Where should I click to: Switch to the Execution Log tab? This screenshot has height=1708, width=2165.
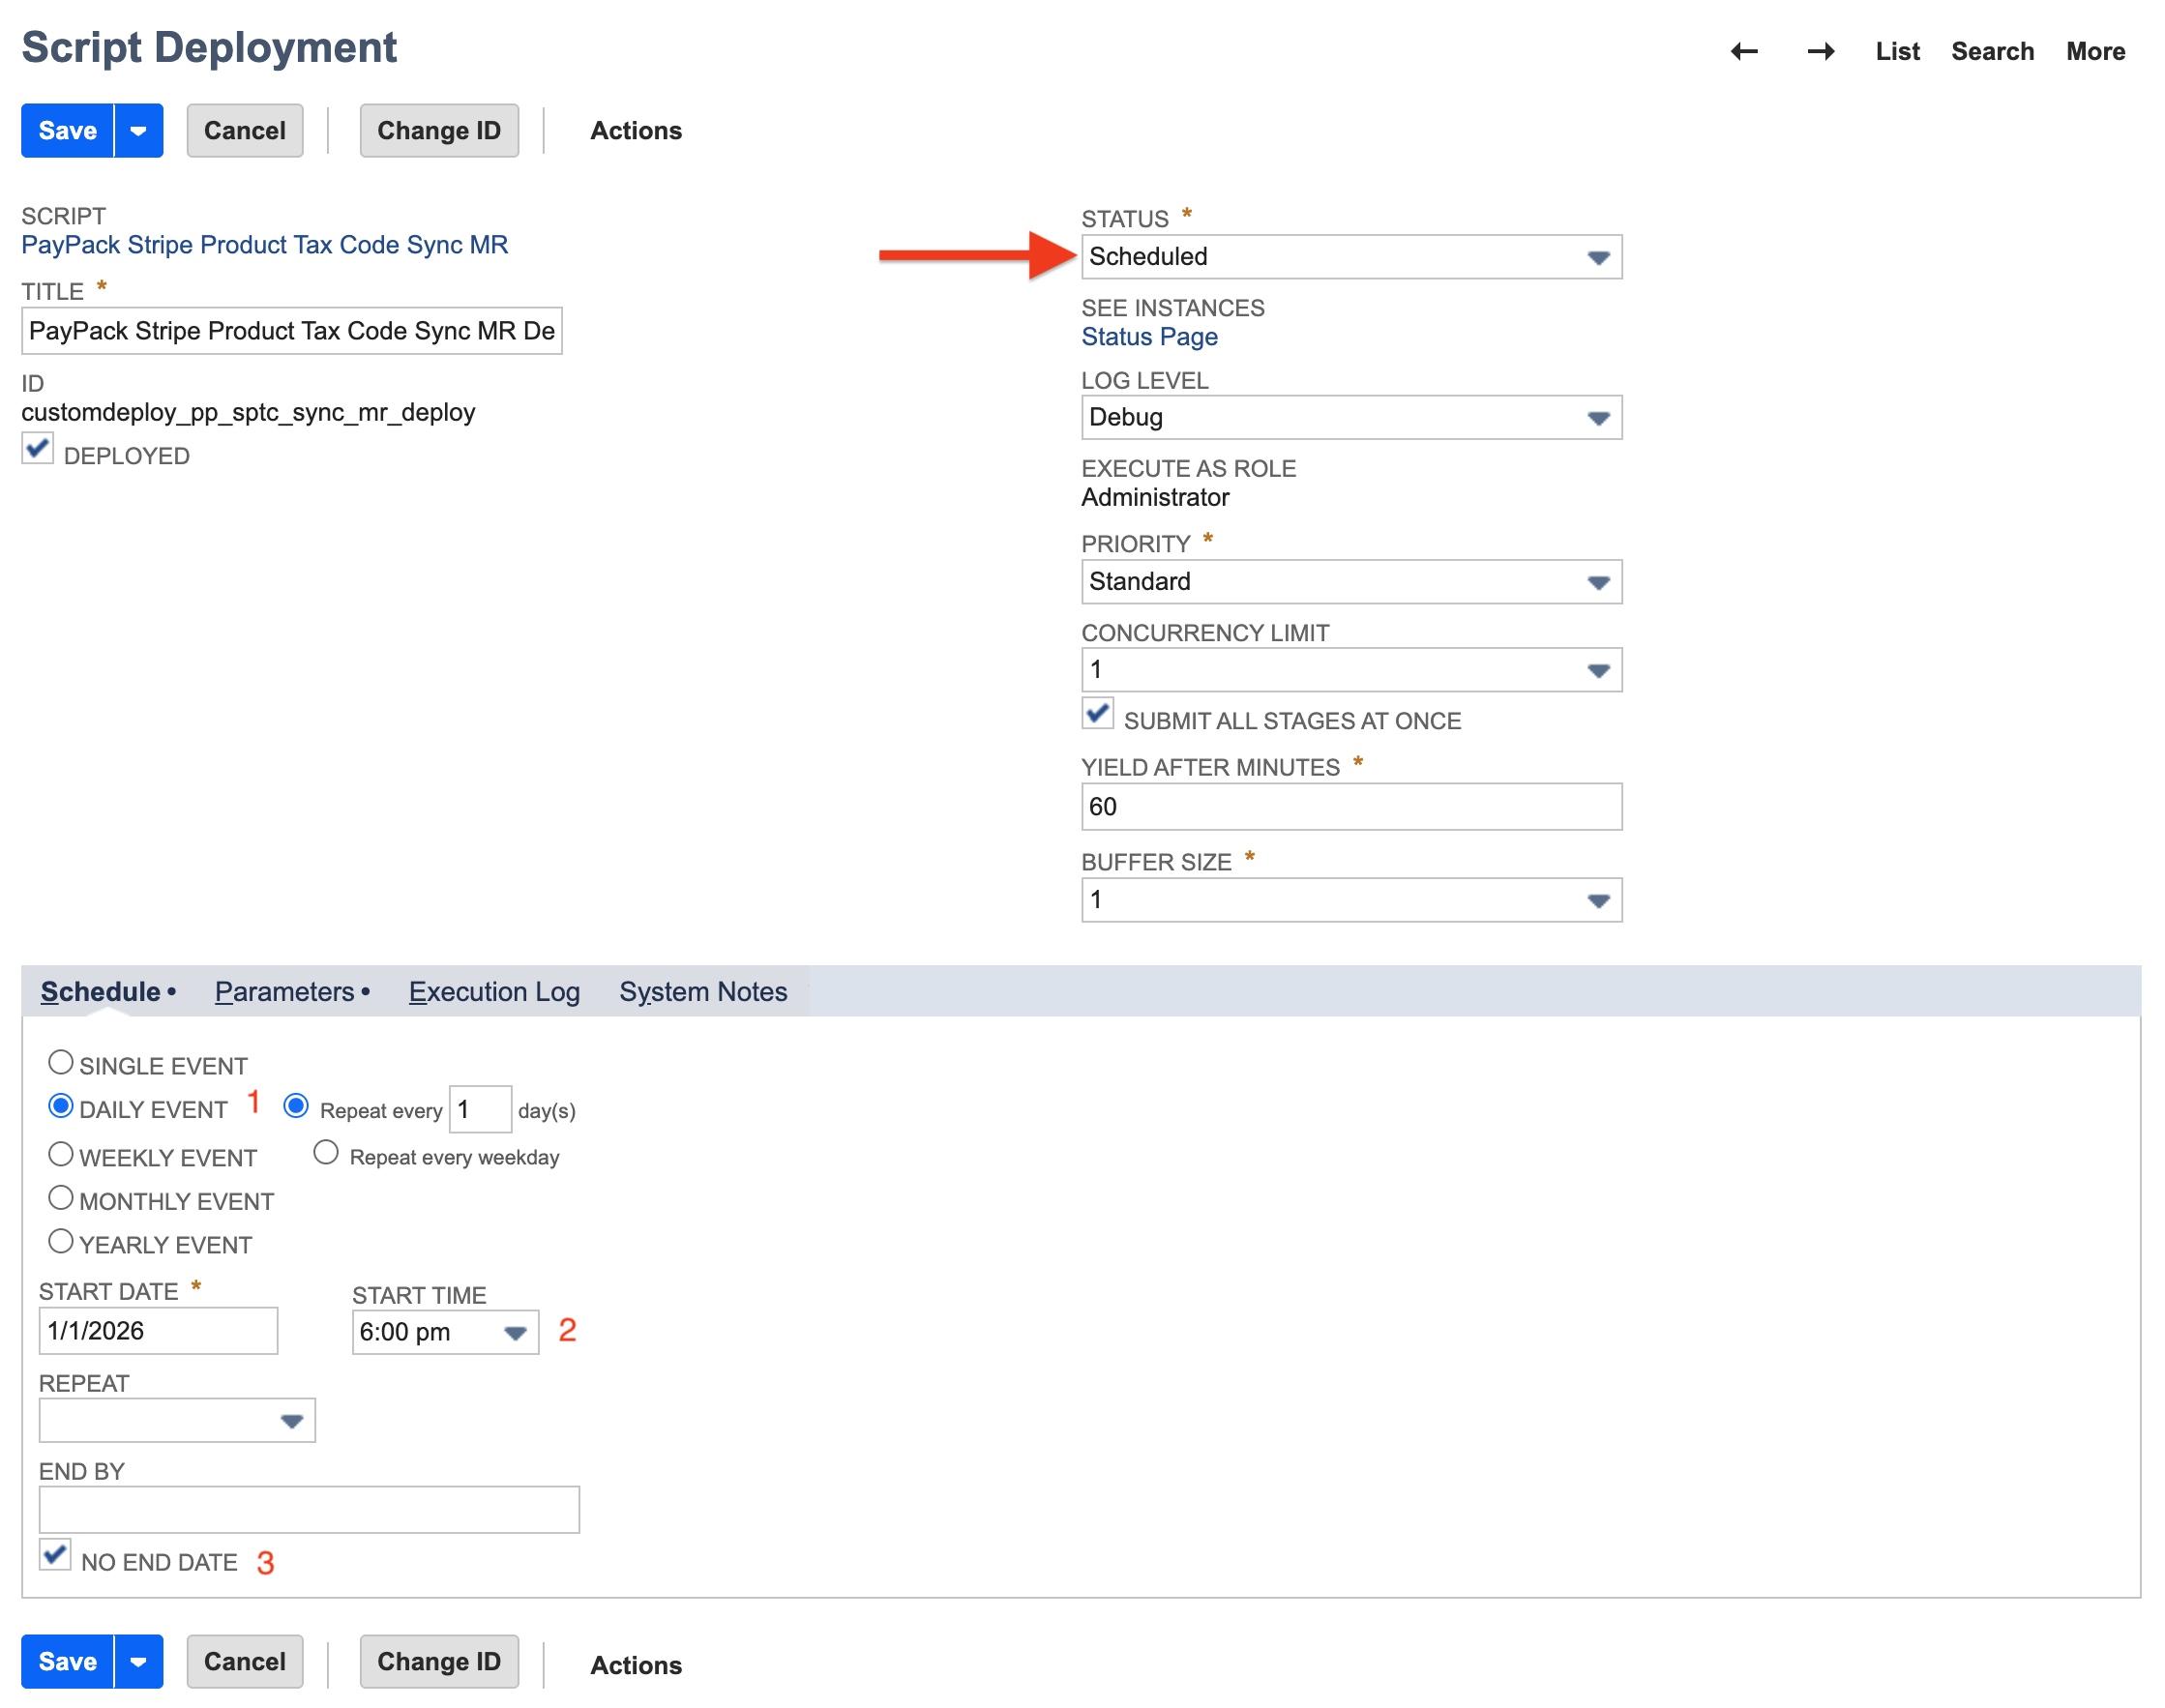click(x=494, y=991)
